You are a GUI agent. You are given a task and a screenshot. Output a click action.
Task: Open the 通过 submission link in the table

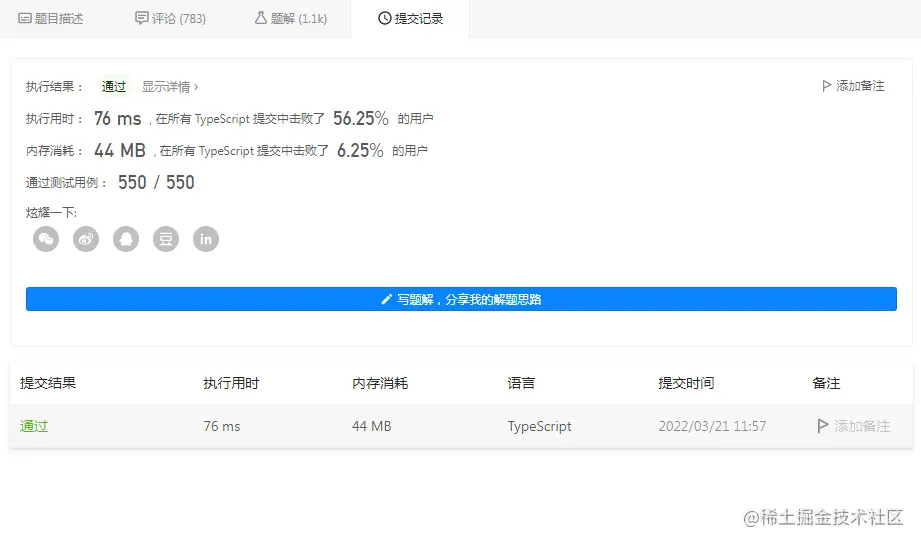pyautogui.click(x=33, y=426)
